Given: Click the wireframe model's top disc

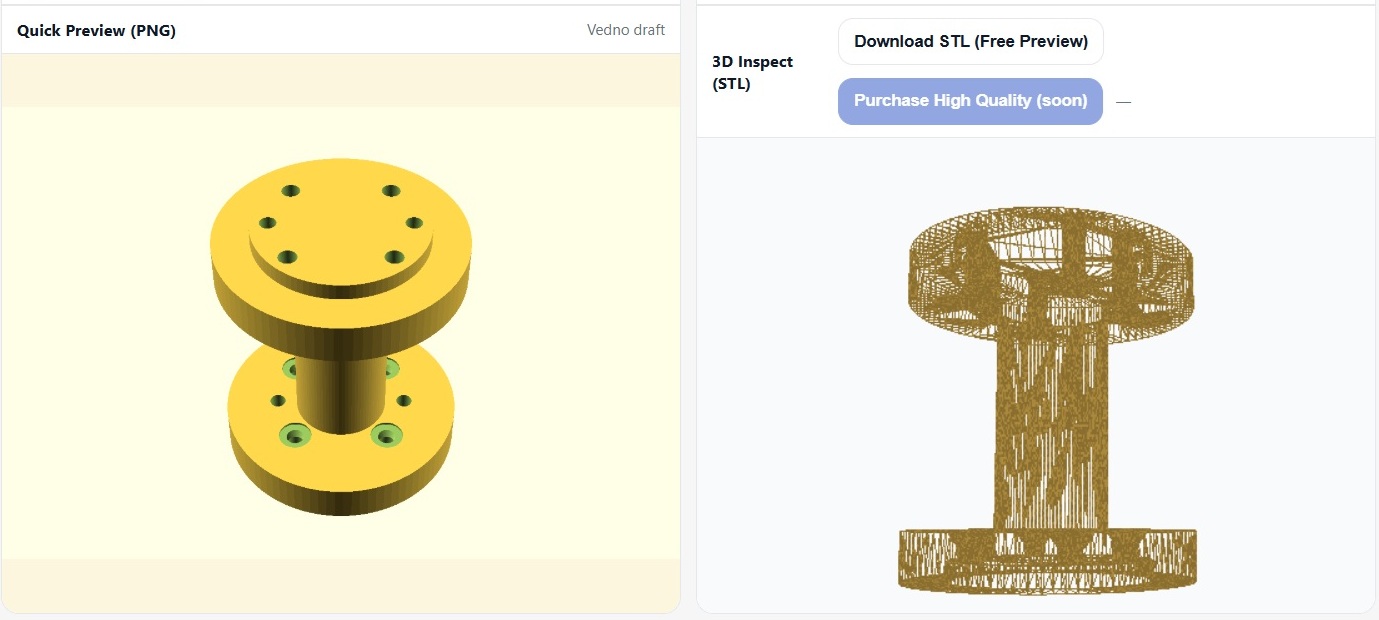Looking at the screenshot, I should click(x=1050, y=270).
